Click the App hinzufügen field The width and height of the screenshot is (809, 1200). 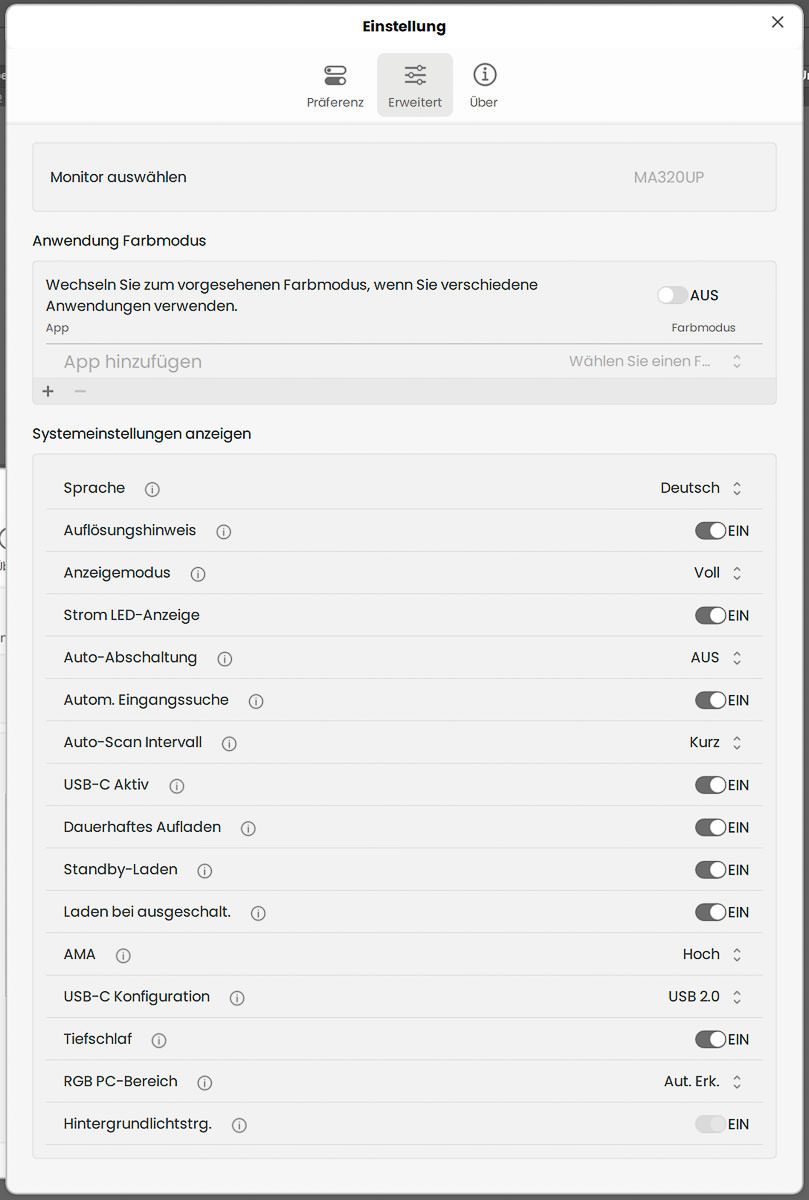(x=250, y=362)
